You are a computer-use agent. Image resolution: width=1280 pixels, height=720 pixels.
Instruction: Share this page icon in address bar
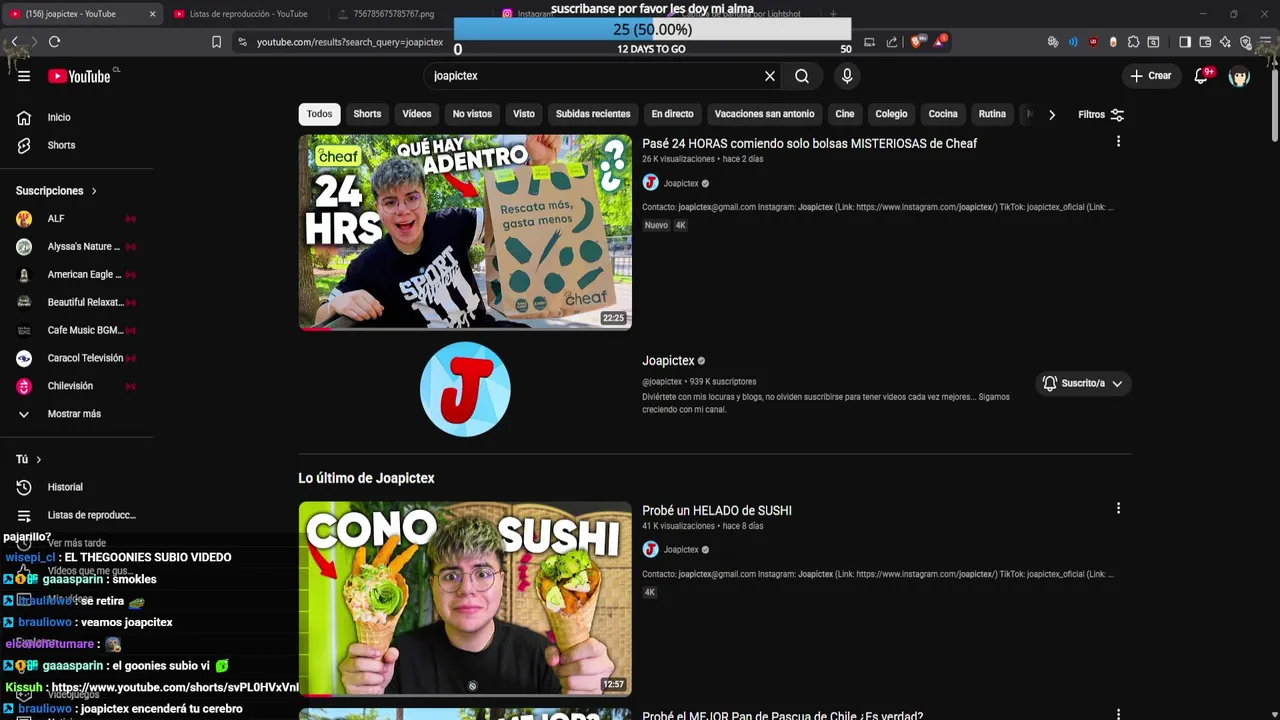tap(892, 42)
